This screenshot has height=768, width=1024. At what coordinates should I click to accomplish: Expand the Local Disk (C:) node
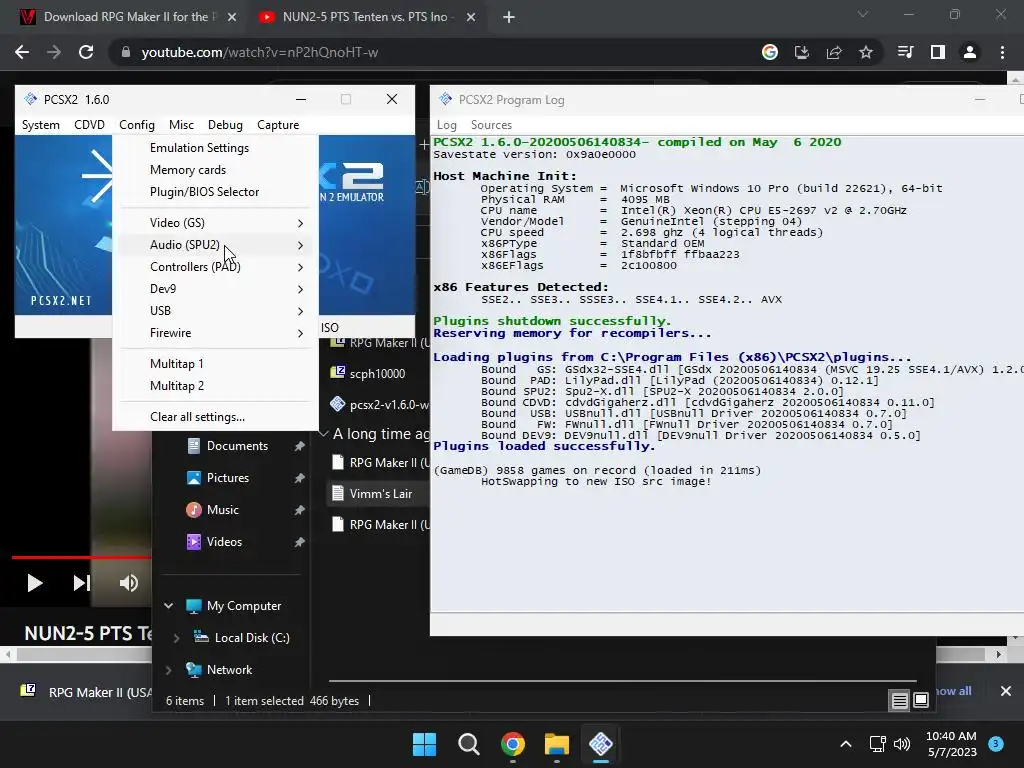(176, 638)
